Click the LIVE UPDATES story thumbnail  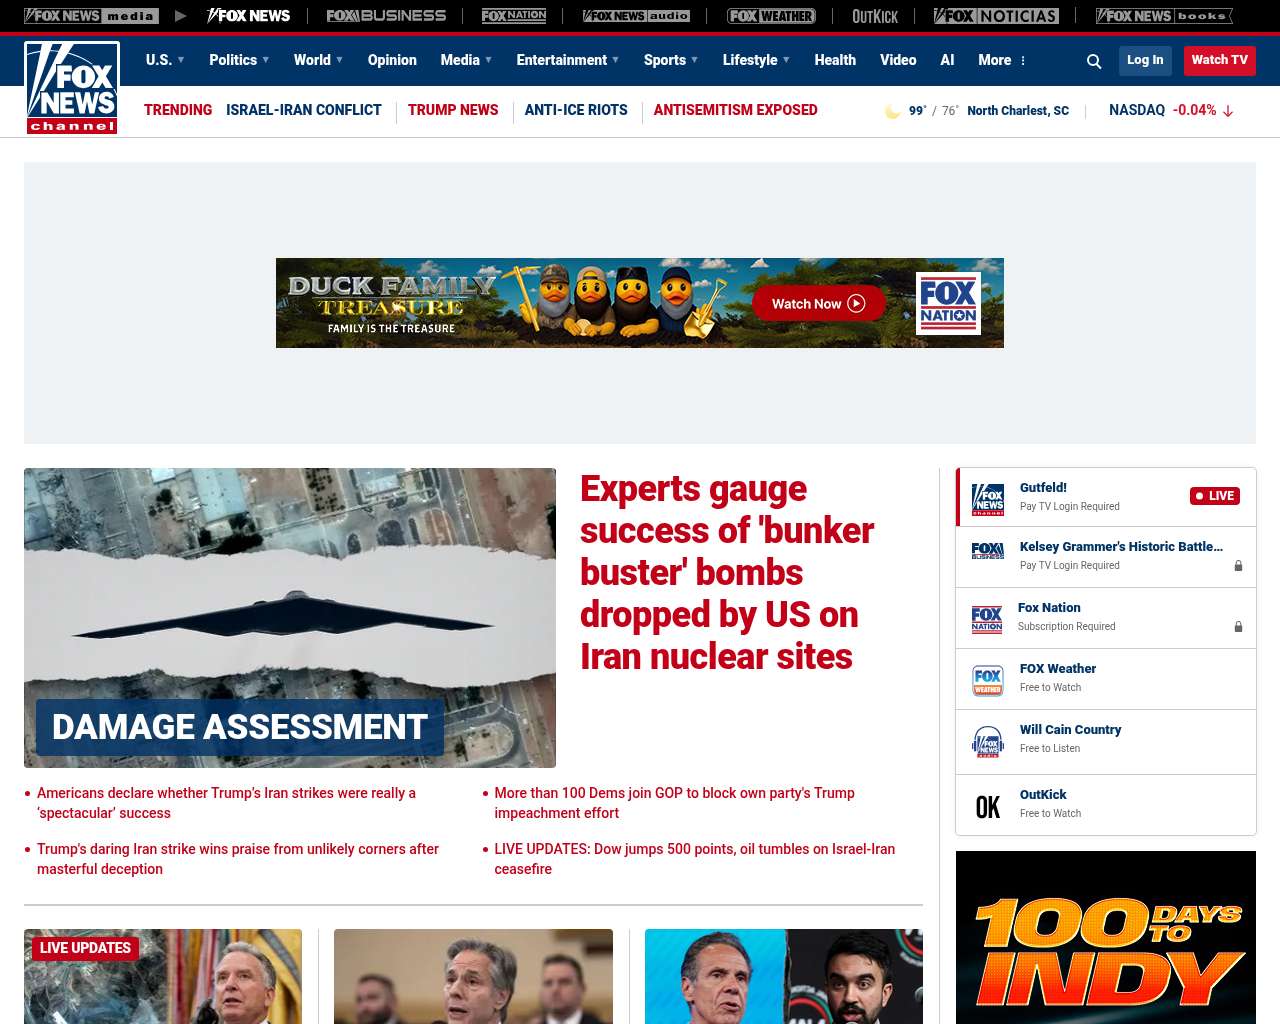(163, 976)
